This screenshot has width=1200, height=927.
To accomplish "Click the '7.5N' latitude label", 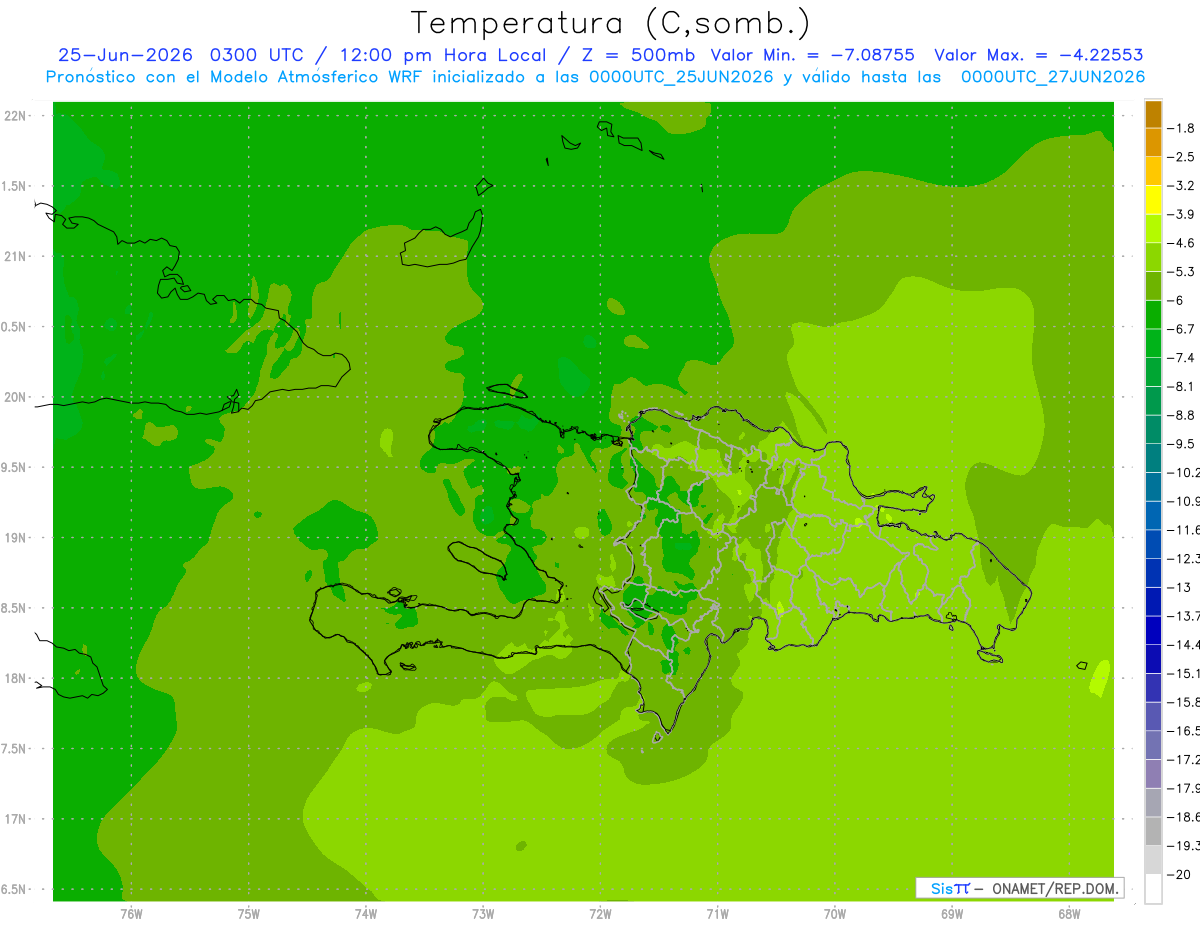I will (14, 749).
